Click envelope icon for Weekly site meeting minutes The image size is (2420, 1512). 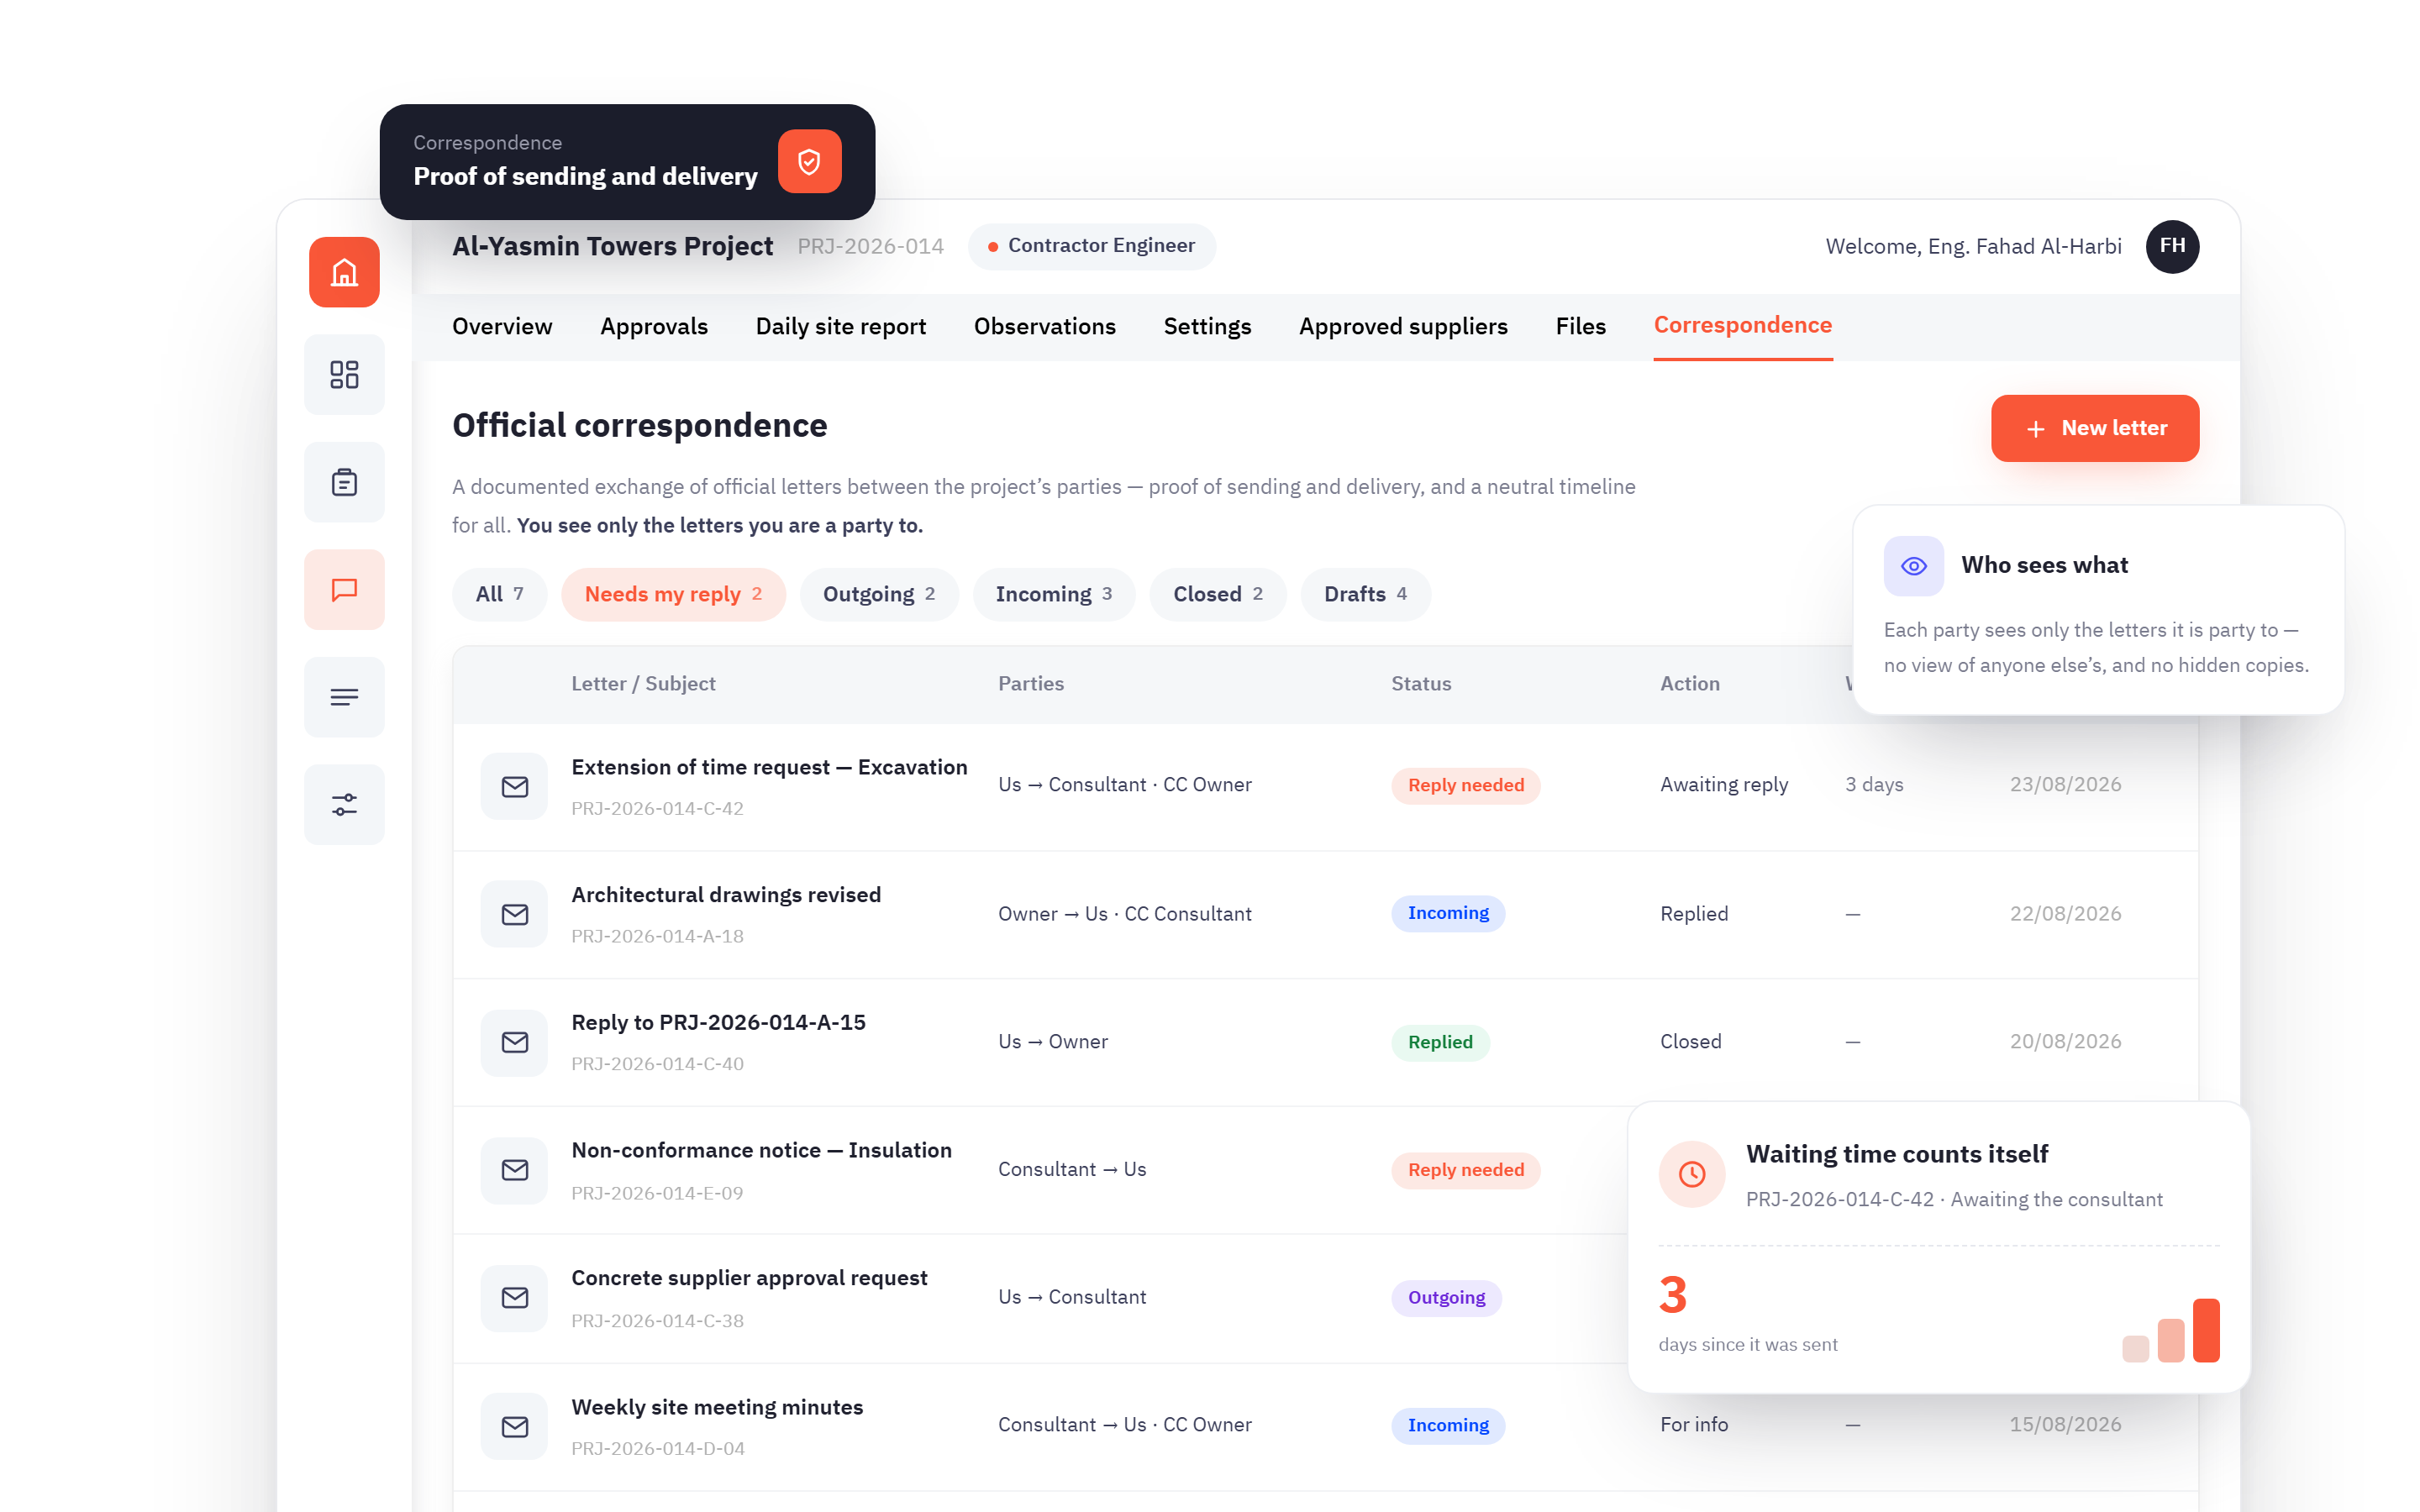pos(514,1426)
